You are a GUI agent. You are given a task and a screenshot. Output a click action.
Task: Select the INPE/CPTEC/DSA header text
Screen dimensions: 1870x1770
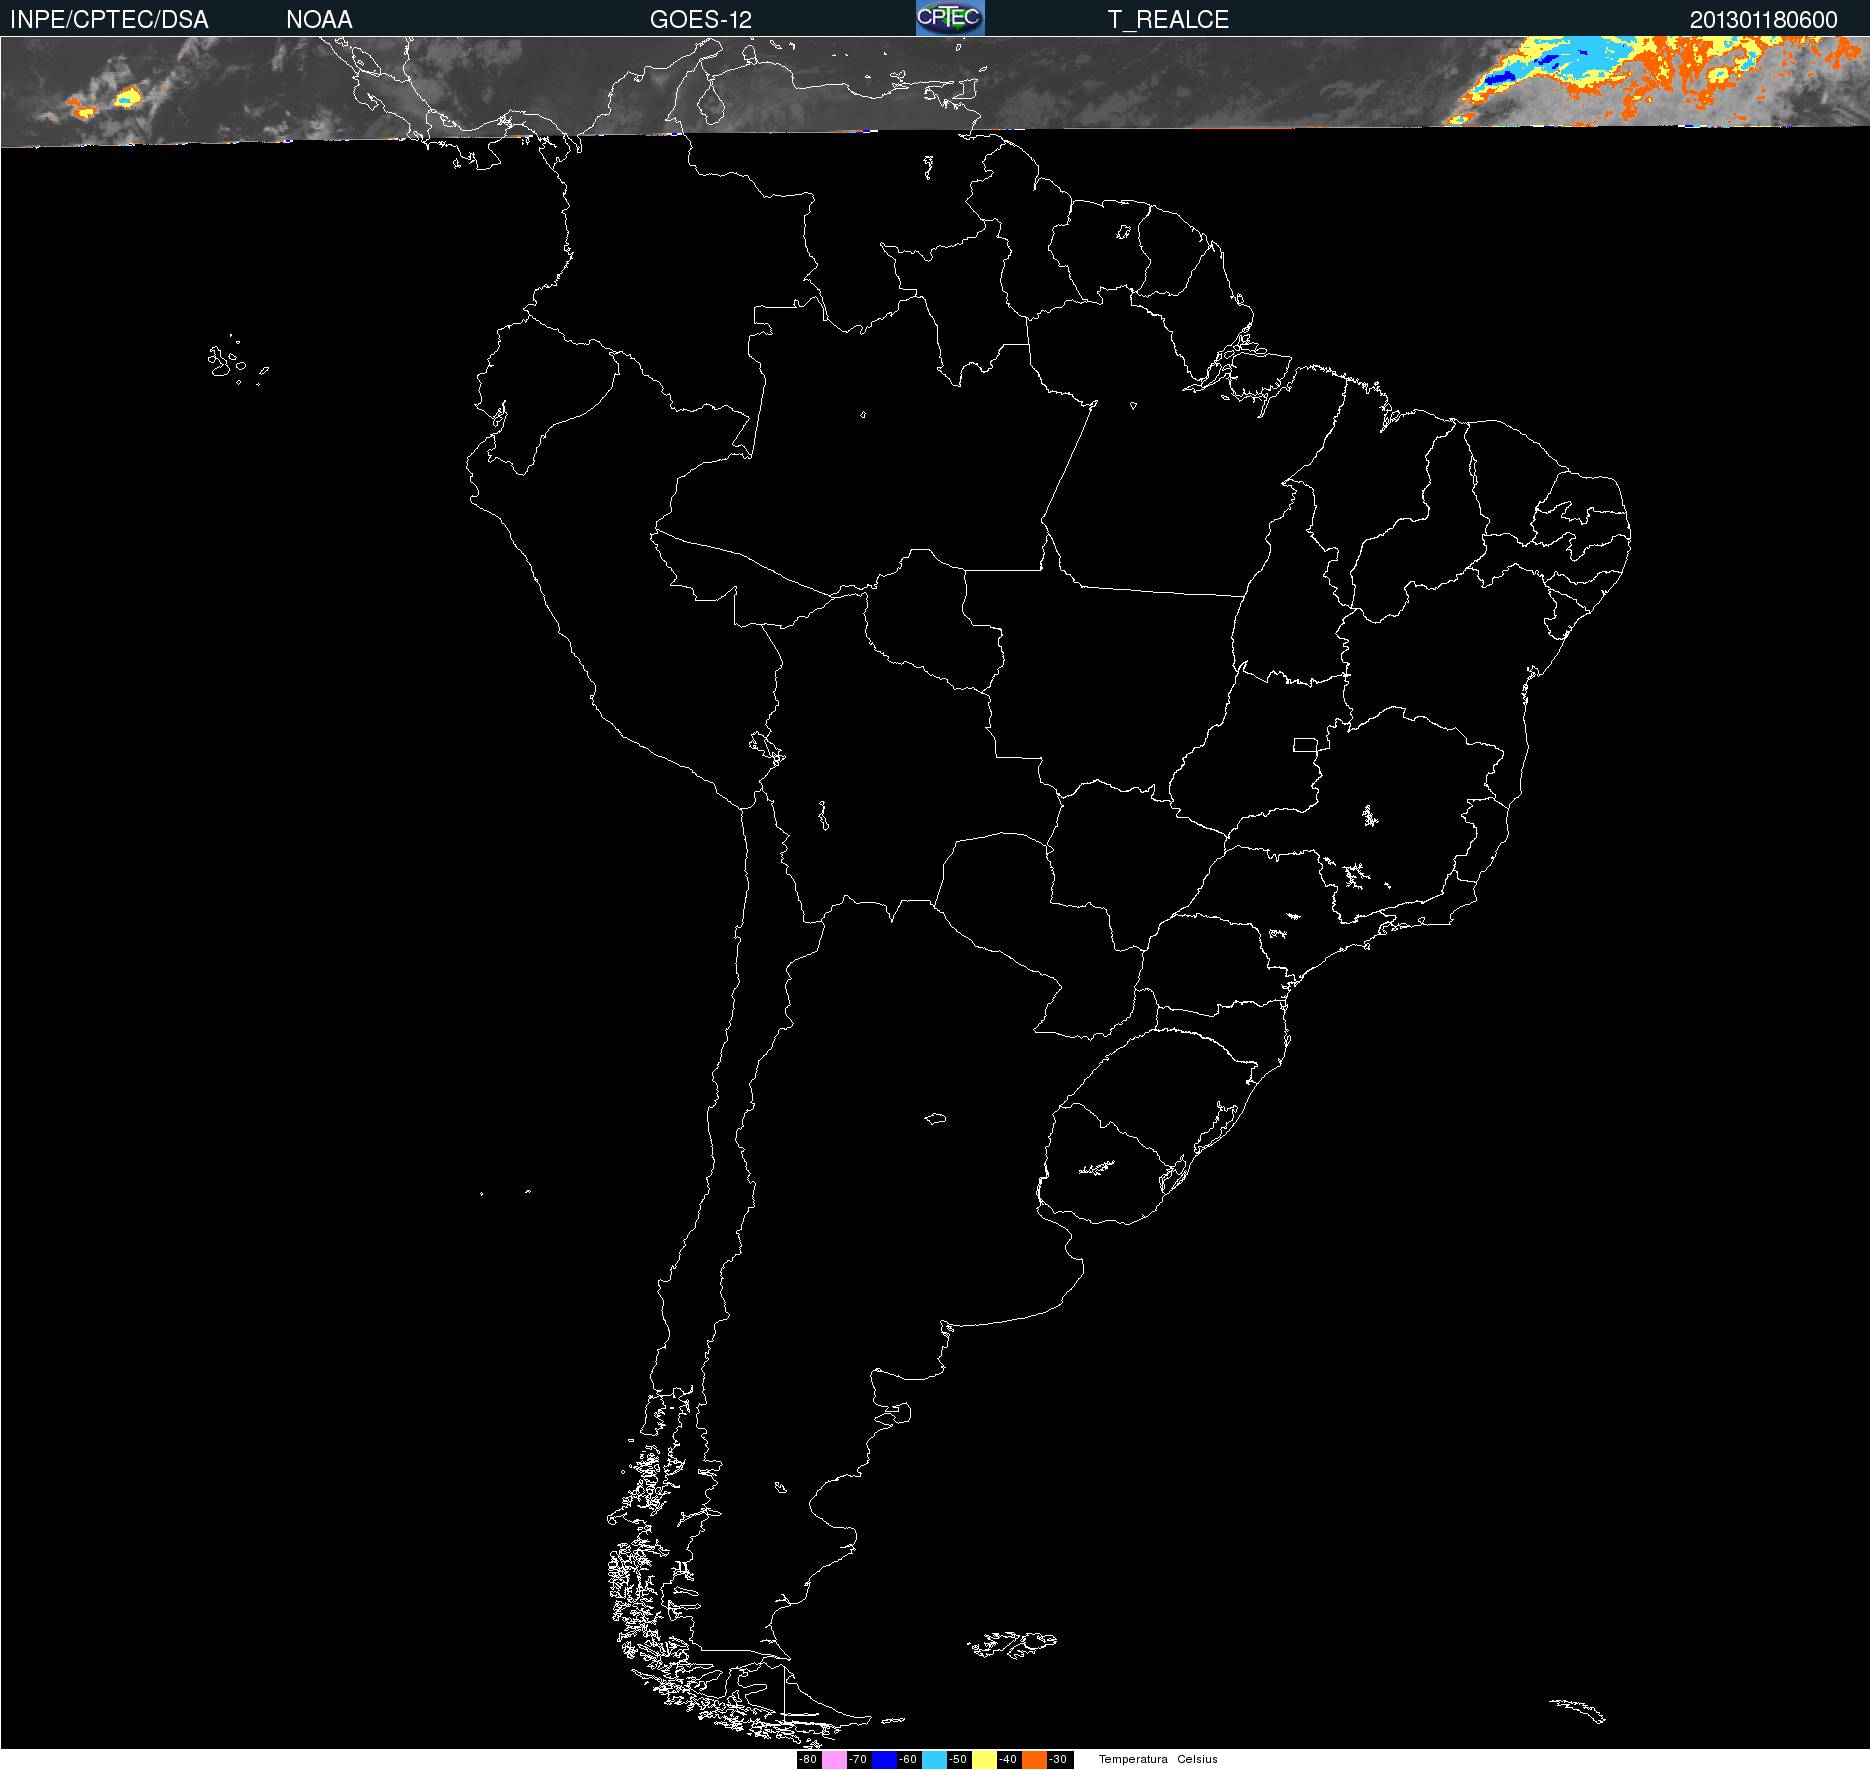point(109,19)
